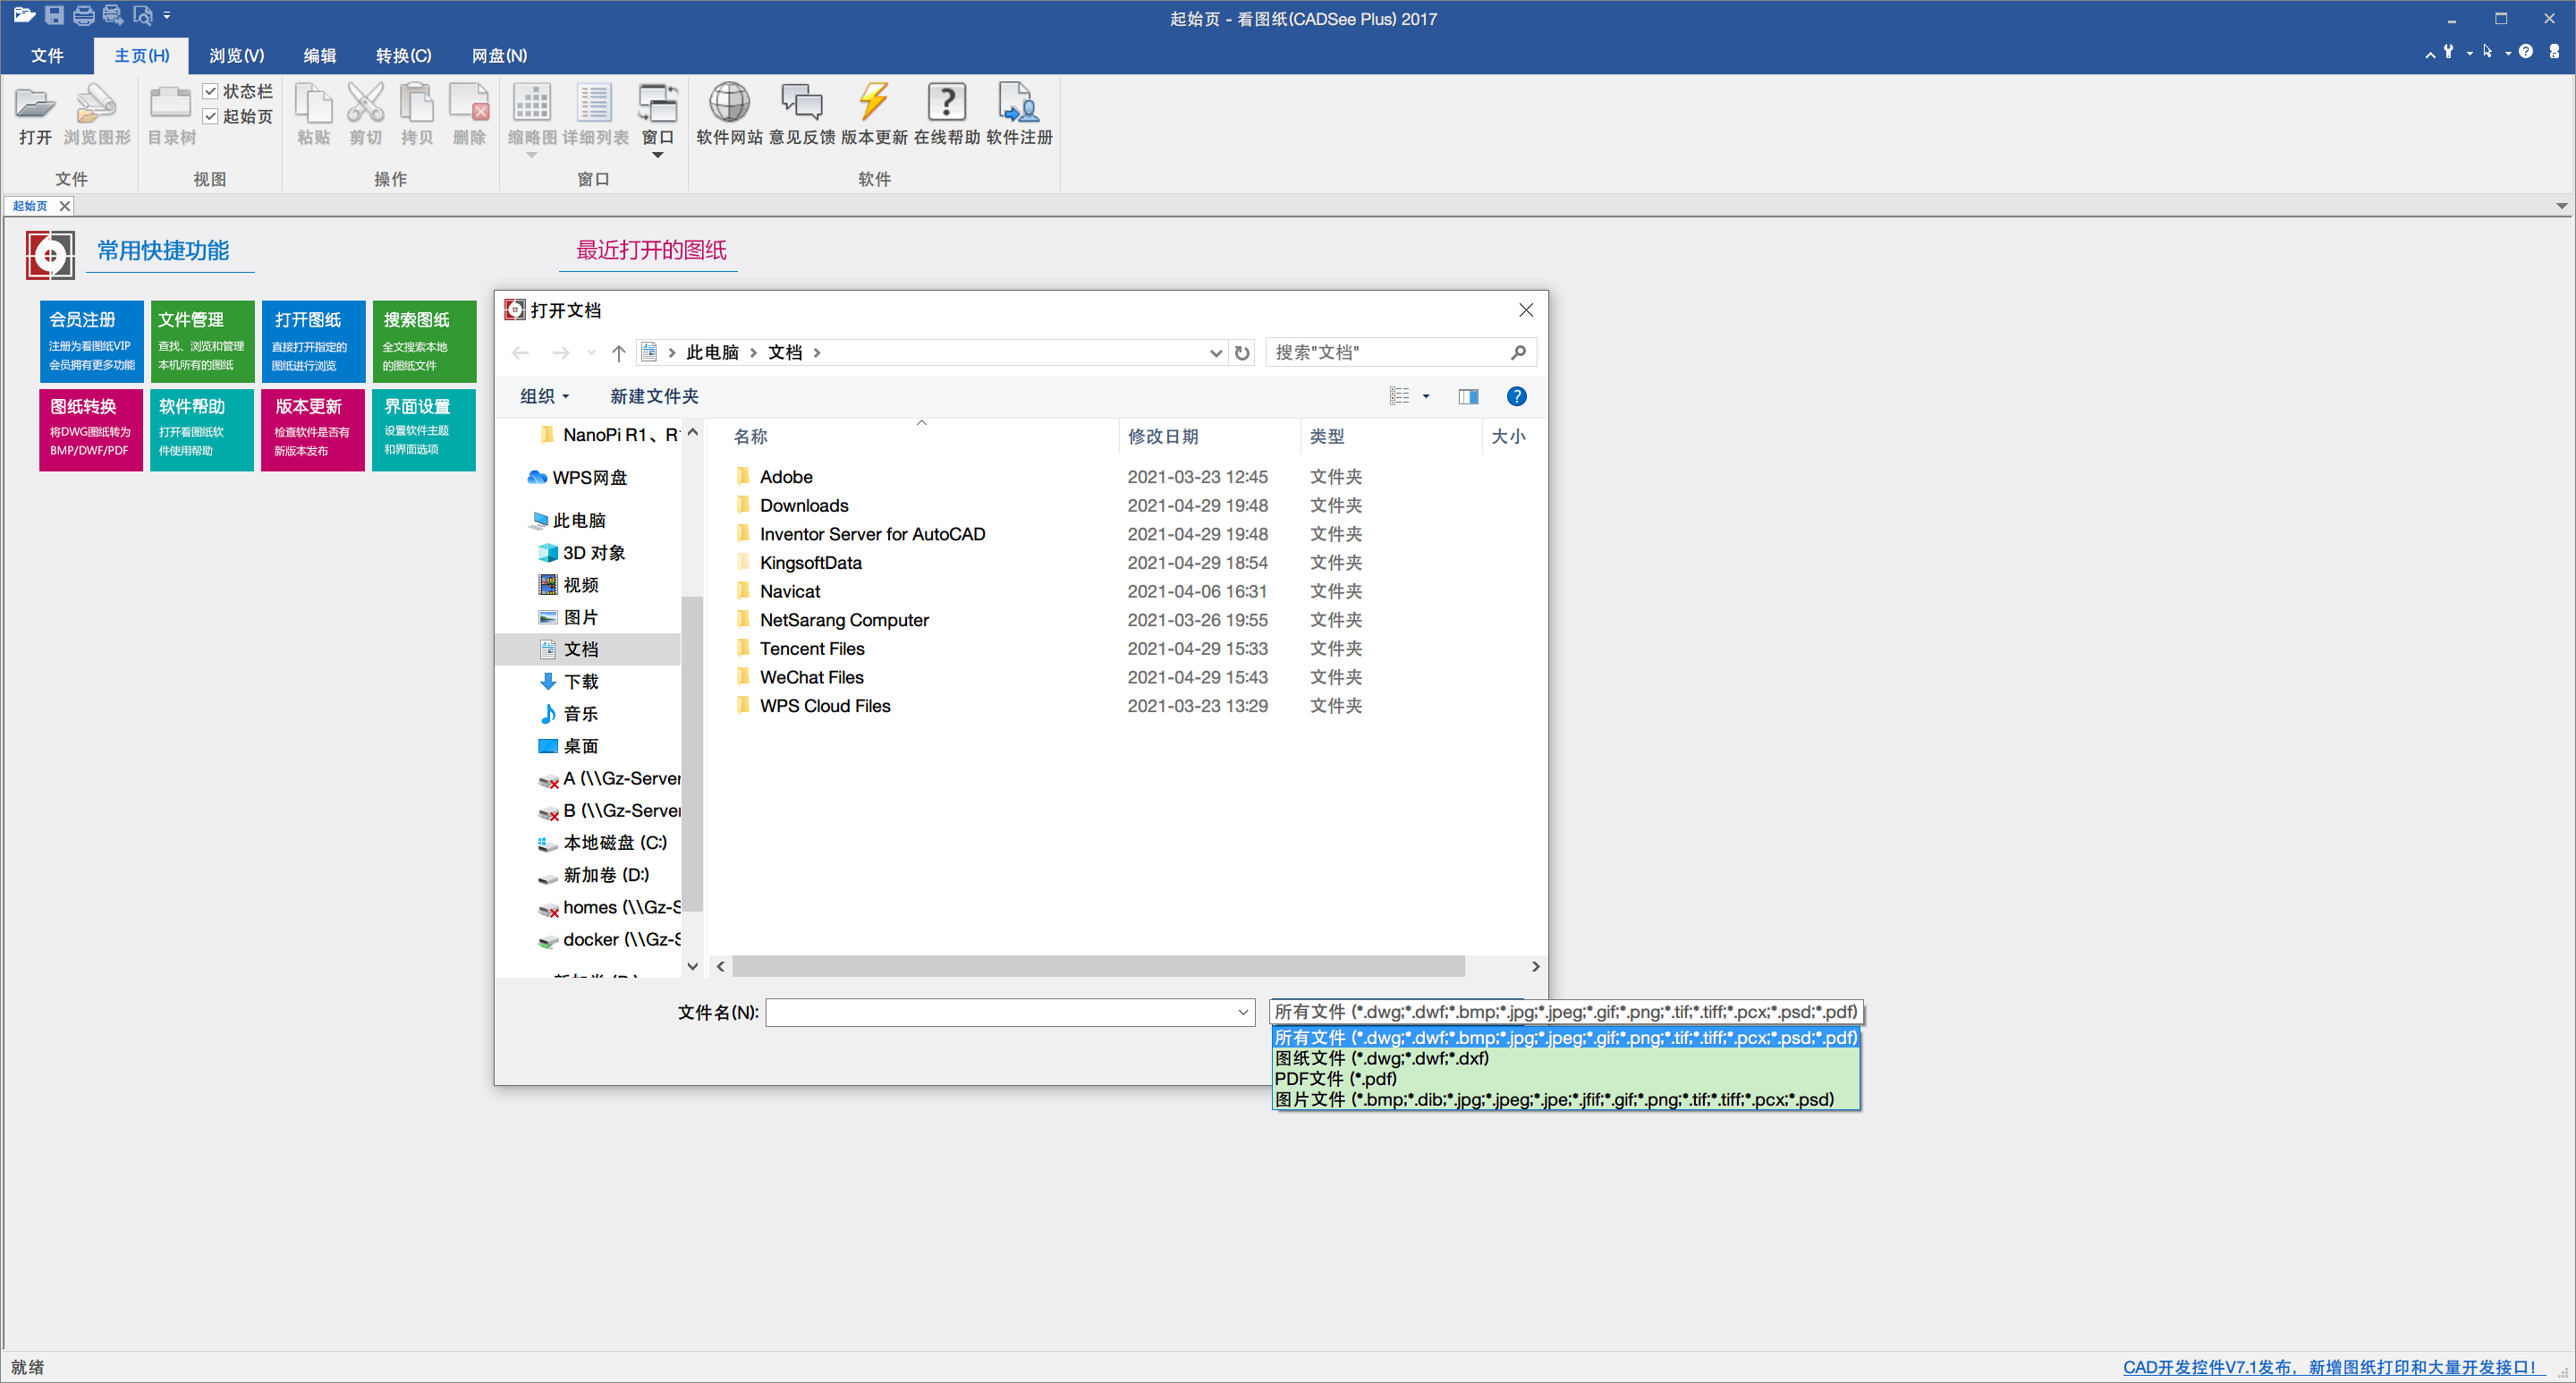
Task: Open the 转换(C) ribbon tab
Action: 403,56
